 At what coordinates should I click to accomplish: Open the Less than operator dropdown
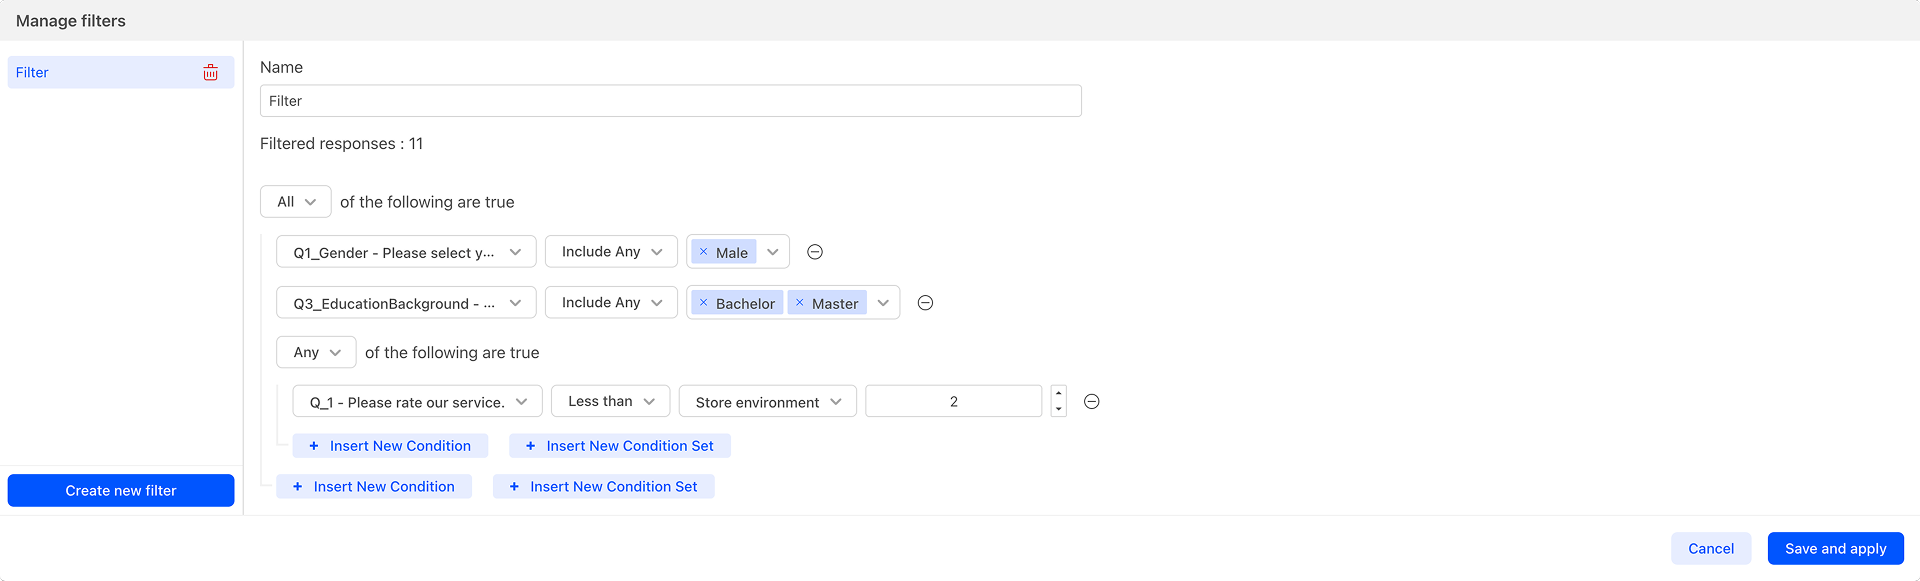[x=611, y=401]
